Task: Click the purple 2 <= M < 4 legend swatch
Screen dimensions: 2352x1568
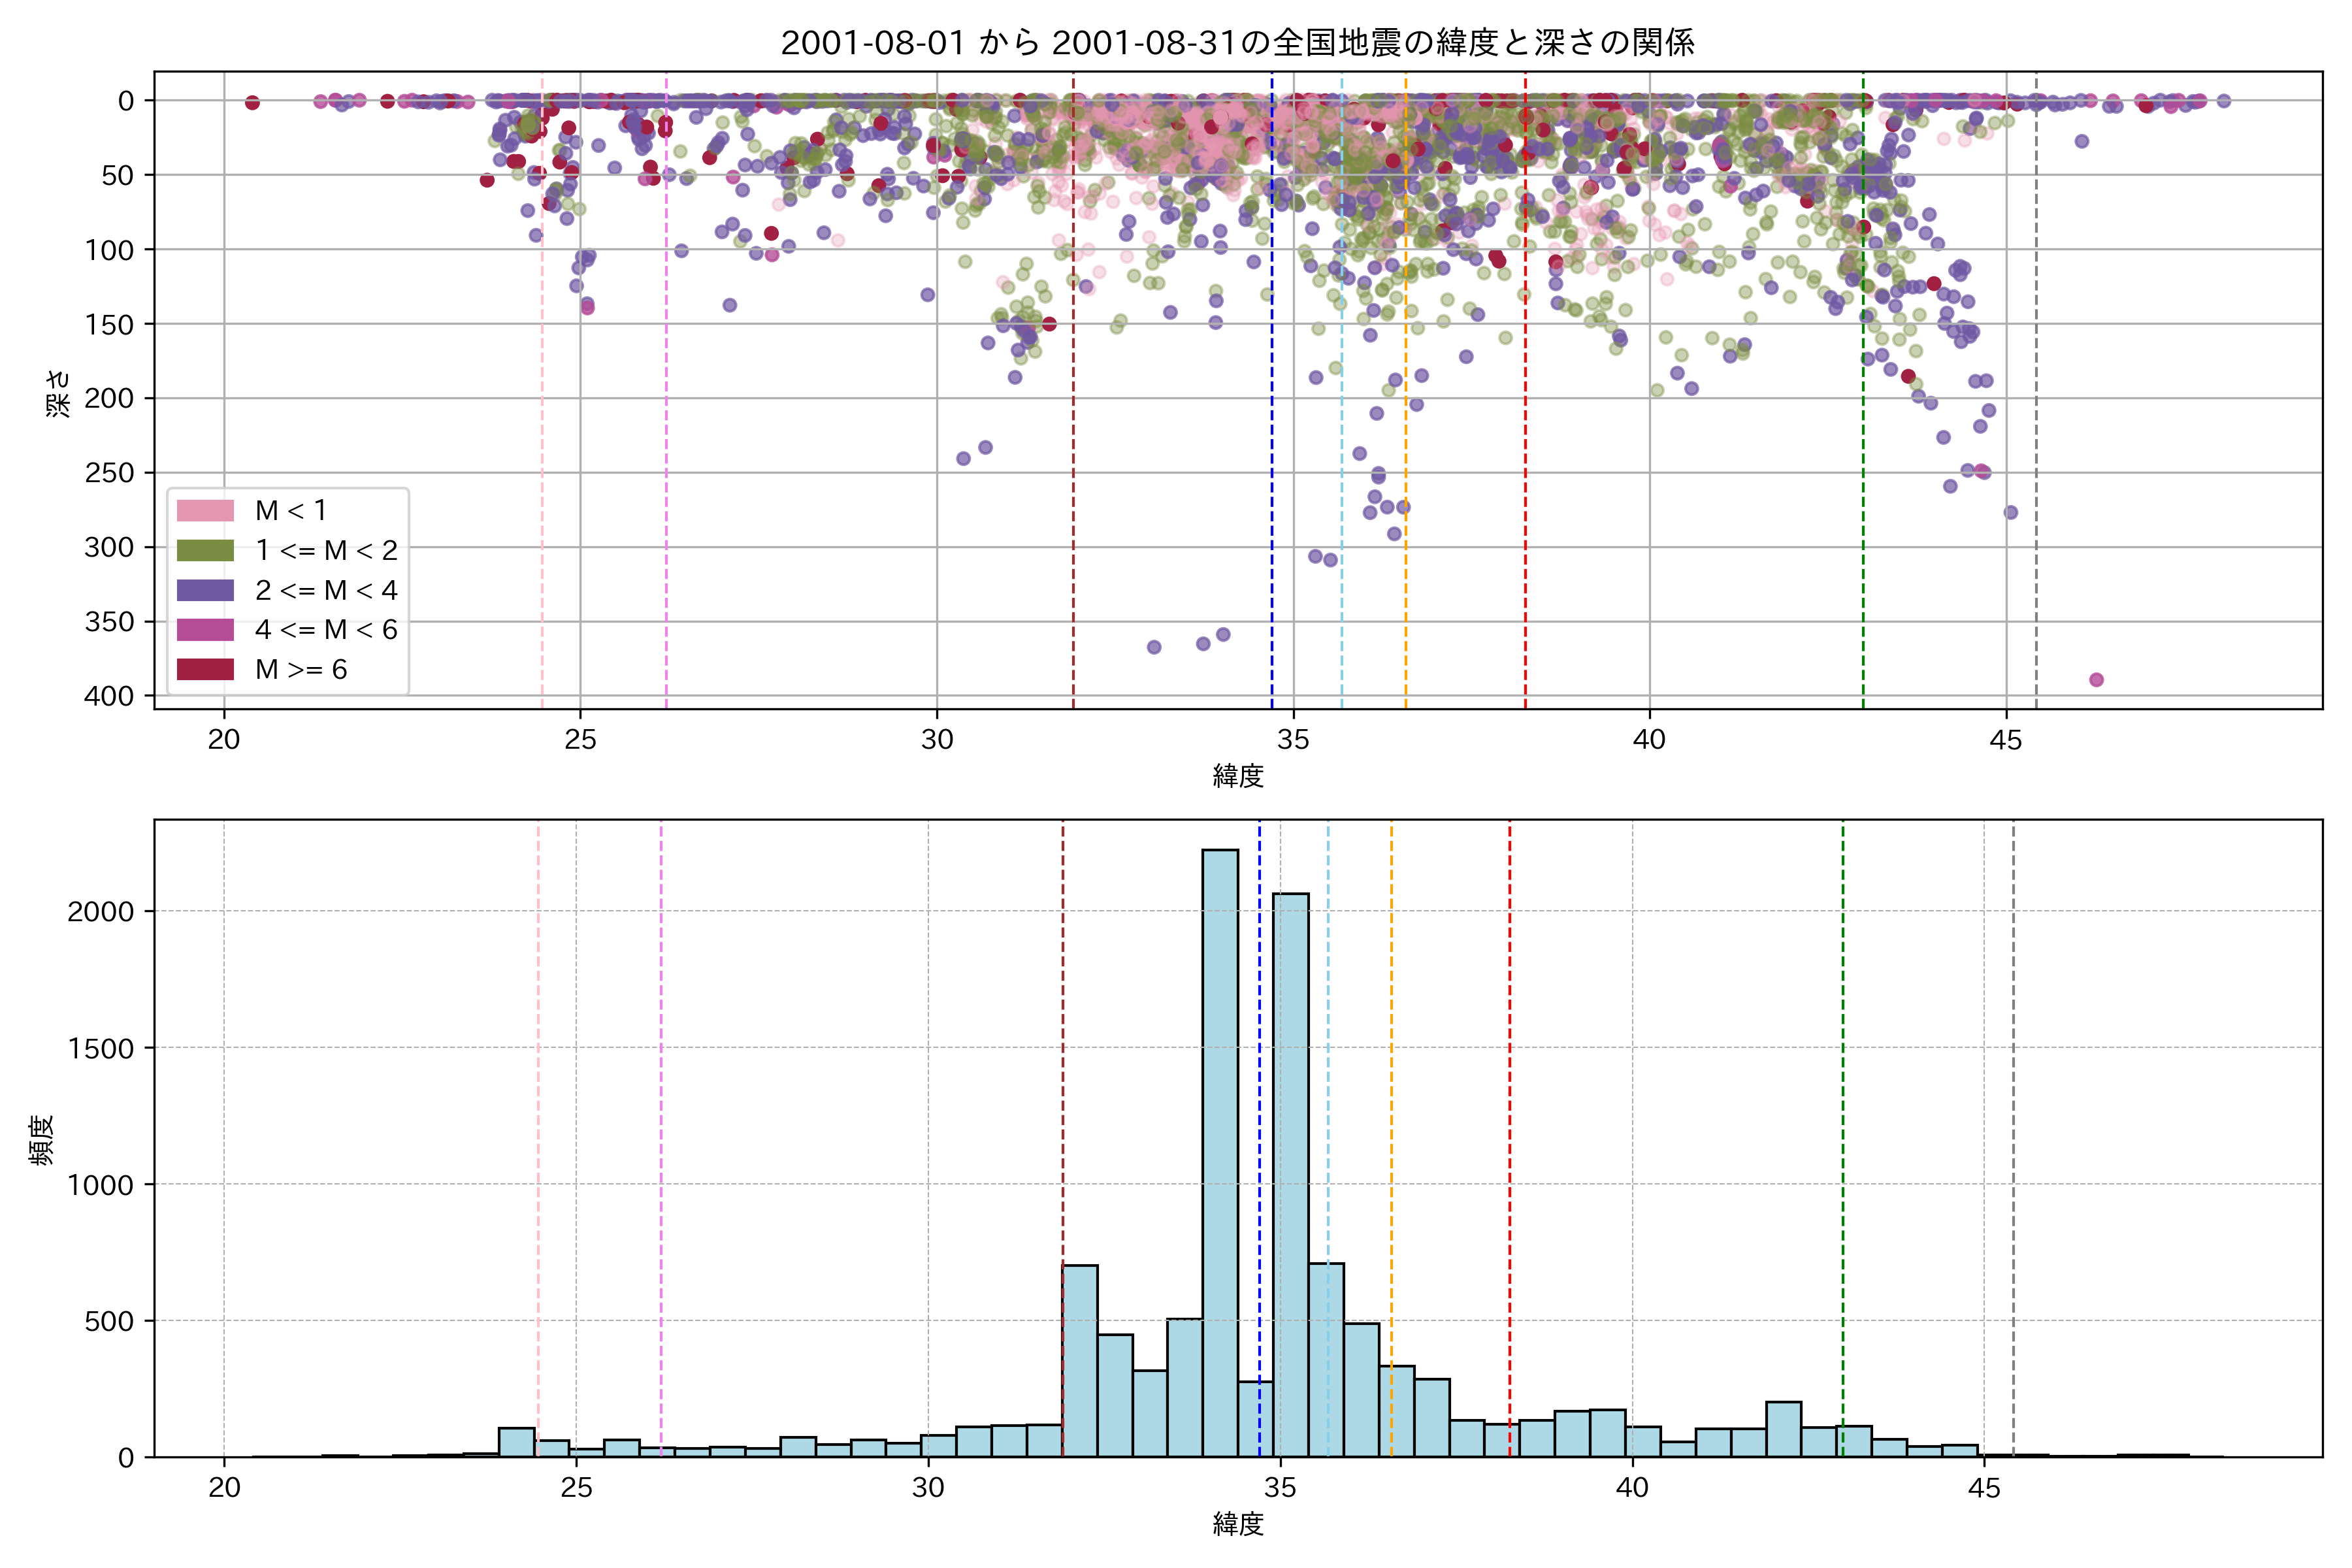Action: (205, 590)
